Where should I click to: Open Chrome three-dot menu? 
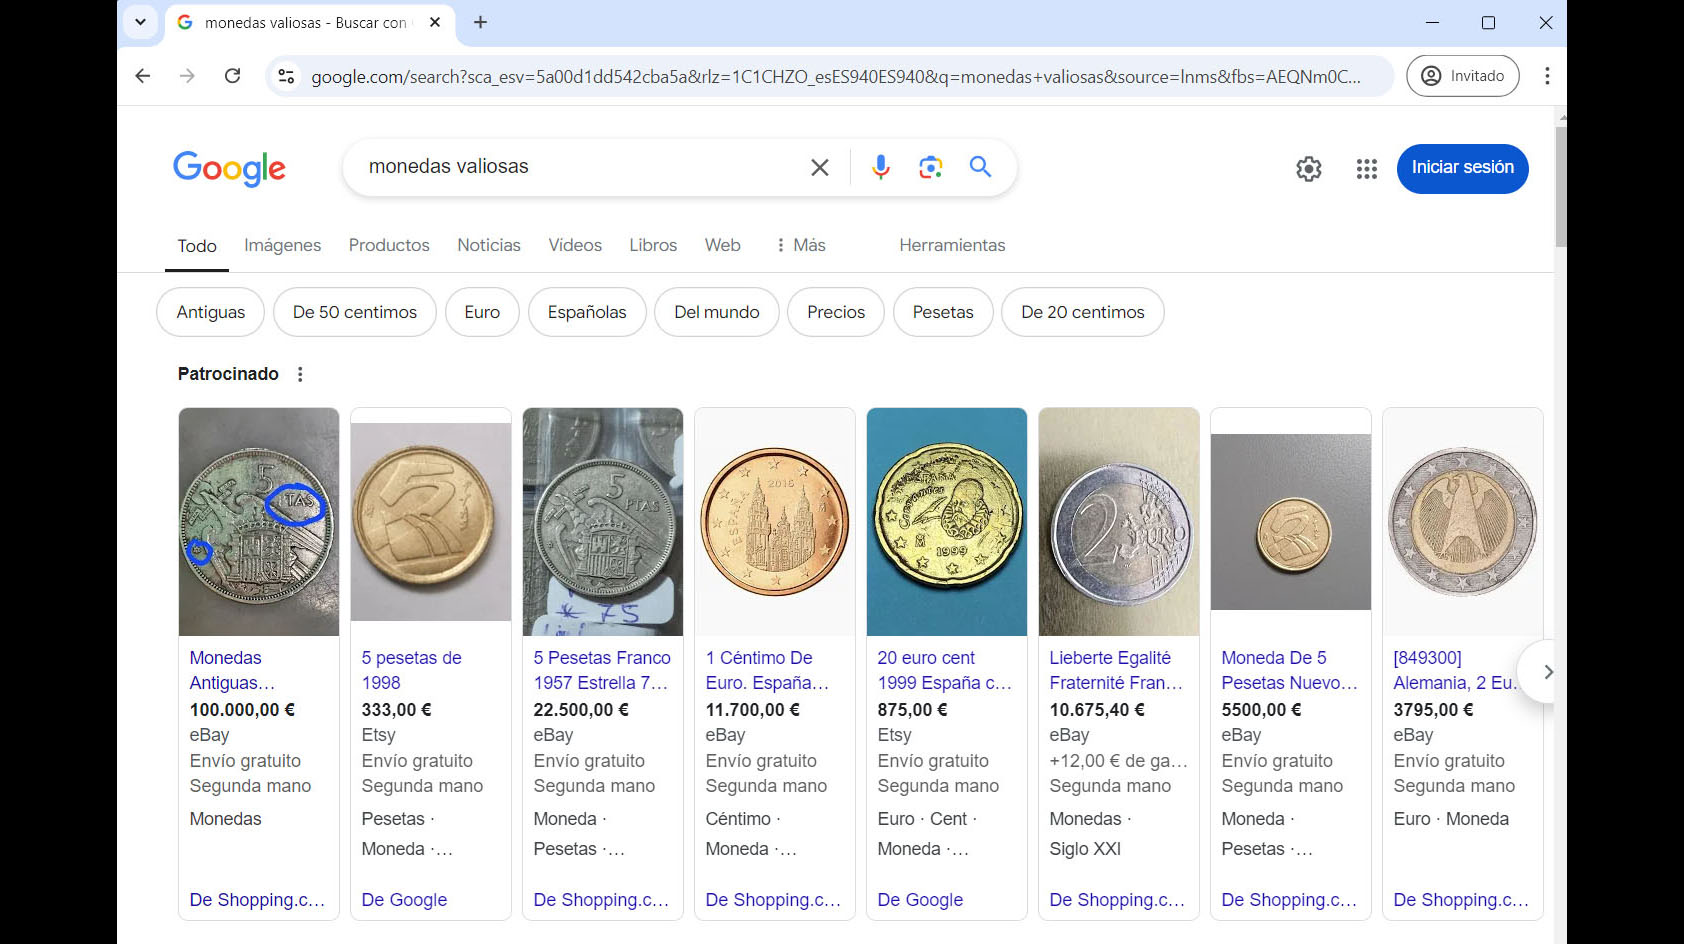(1546, 76)
